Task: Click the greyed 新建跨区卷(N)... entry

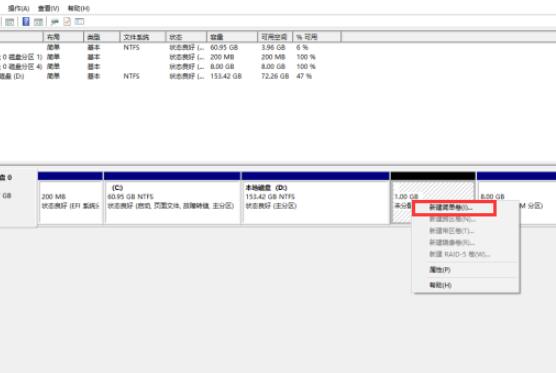Action: pyautogui.click(x=452, y=219)
